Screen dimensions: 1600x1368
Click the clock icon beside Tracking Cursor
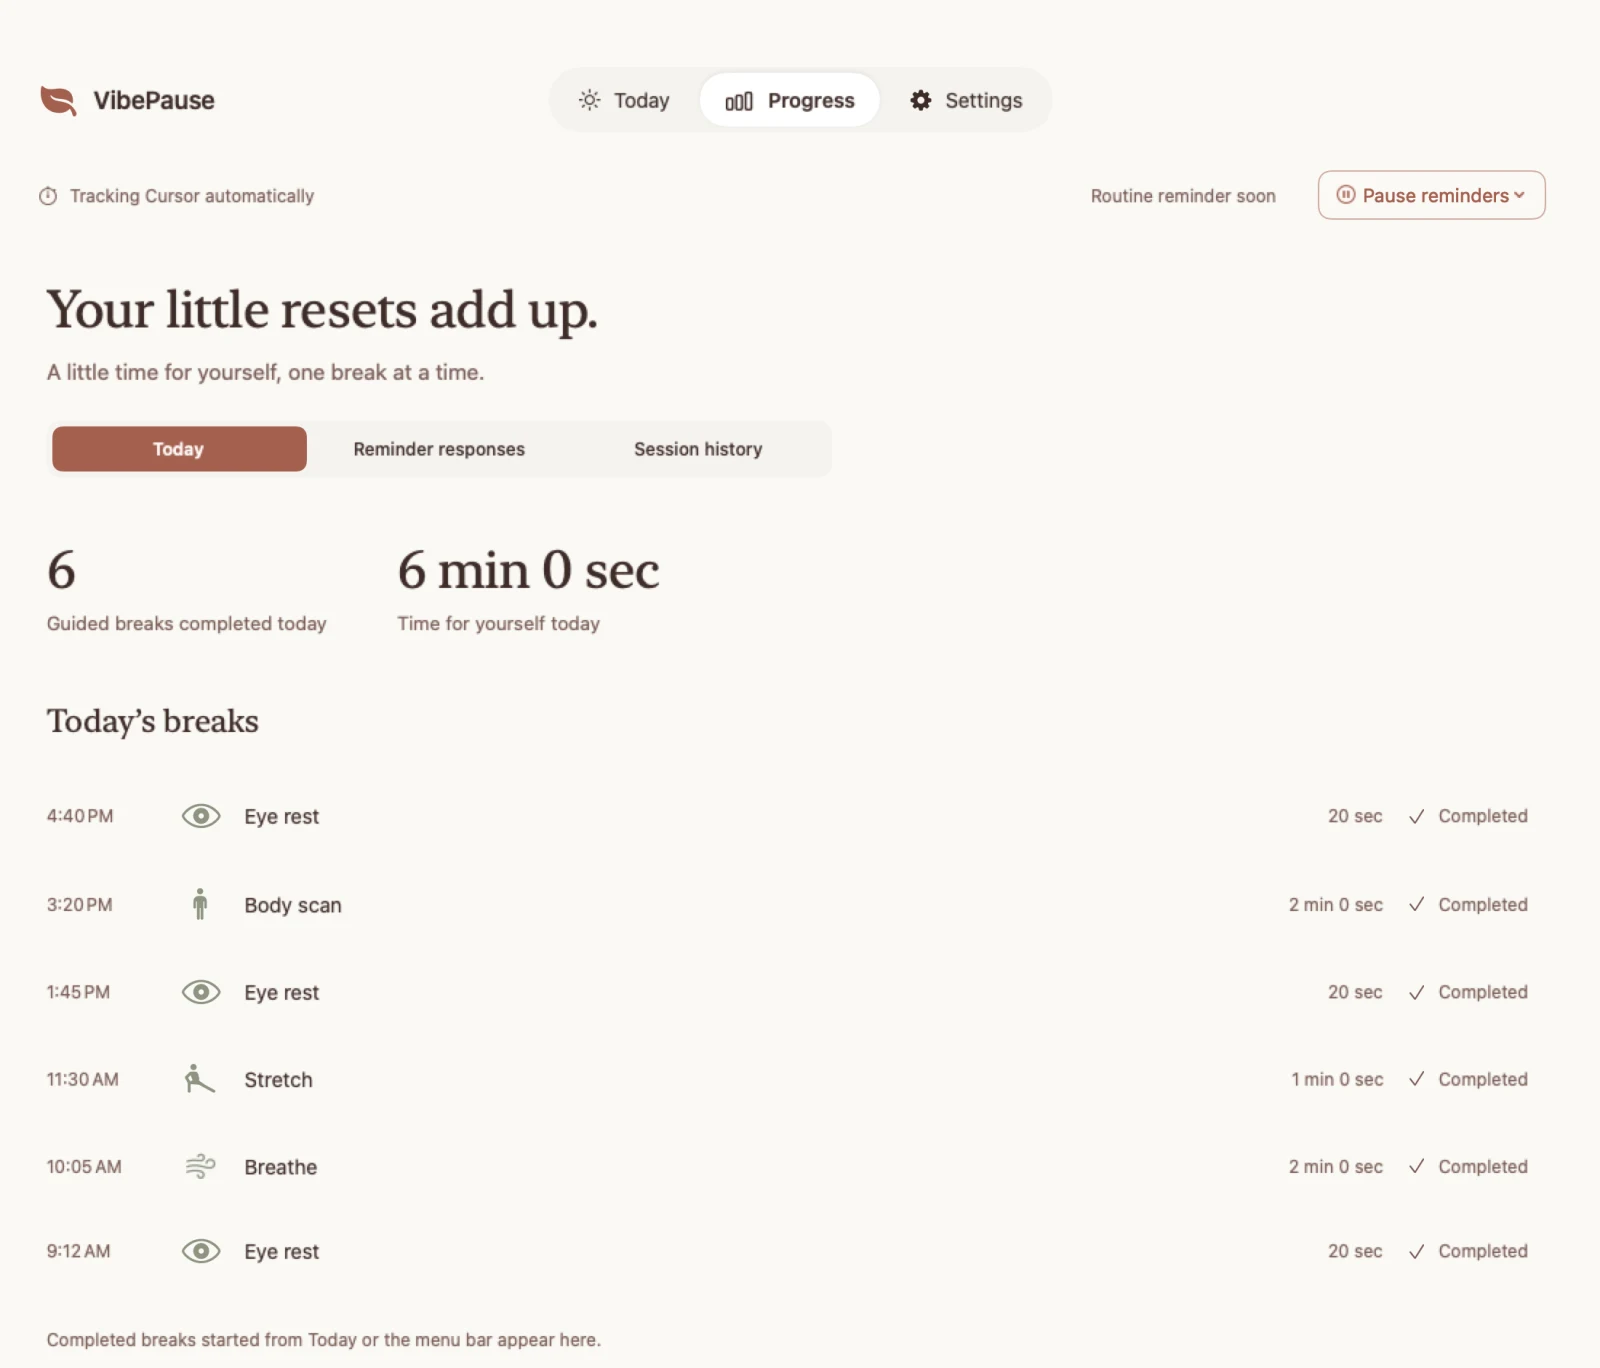click(48, 196)
